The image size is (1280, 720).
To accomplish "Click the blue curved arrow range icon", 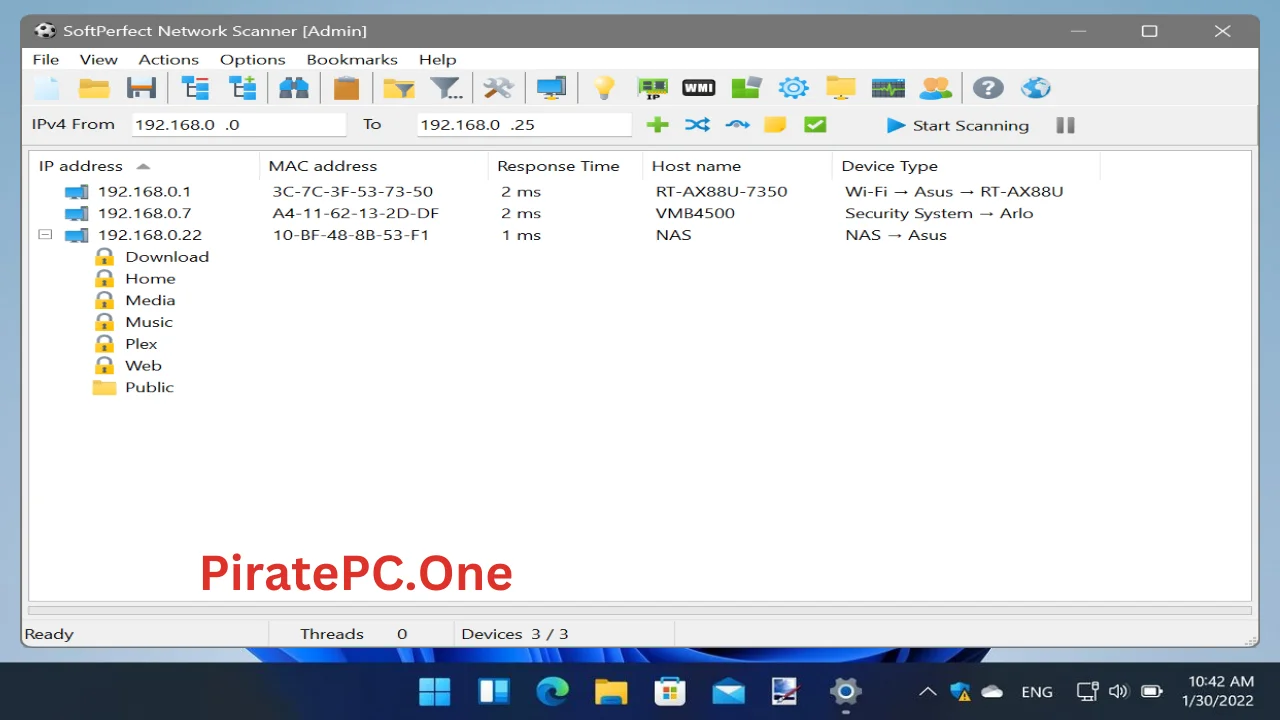I will (737, 125).
